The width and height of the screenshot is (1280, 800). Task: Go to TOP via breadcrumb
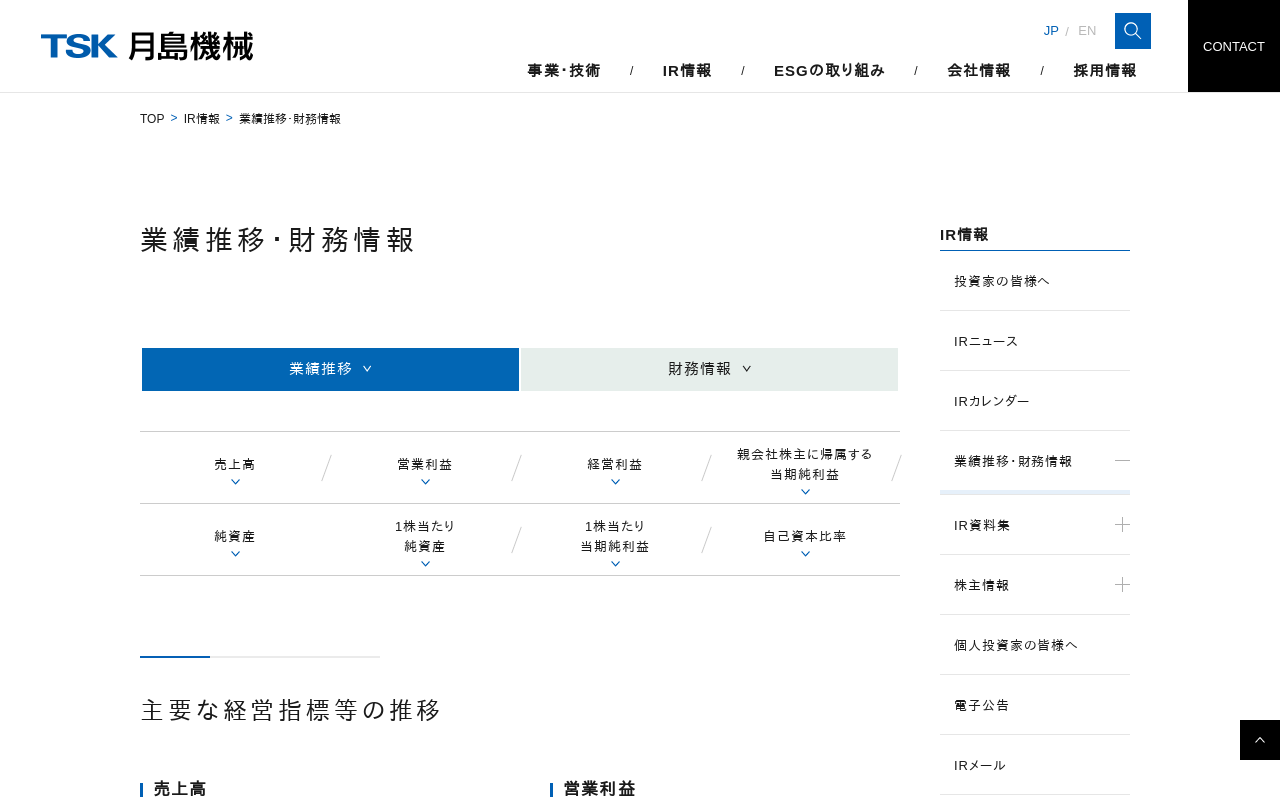pos(152,119)
